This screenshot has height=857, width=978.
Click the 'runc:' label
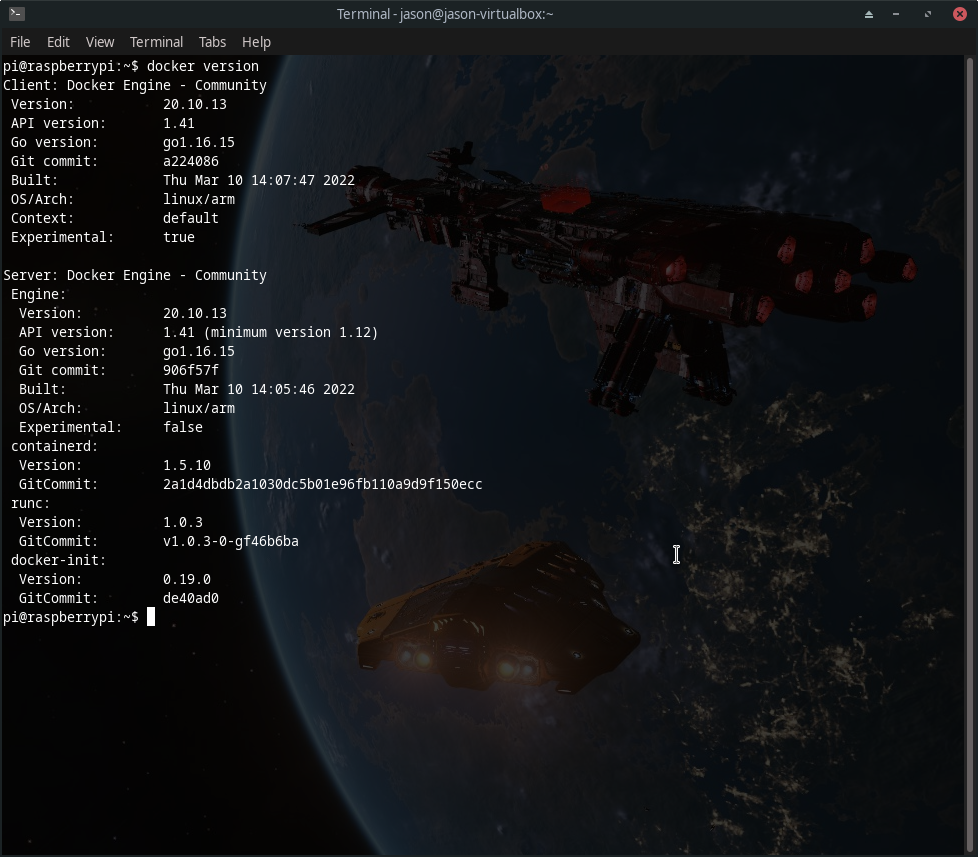point(30,503)
